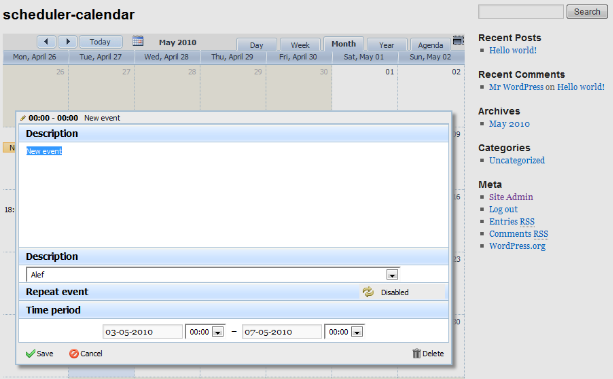Open Hello world! link in Recent Comments
613x379 pixels.
tap(581, 87)
